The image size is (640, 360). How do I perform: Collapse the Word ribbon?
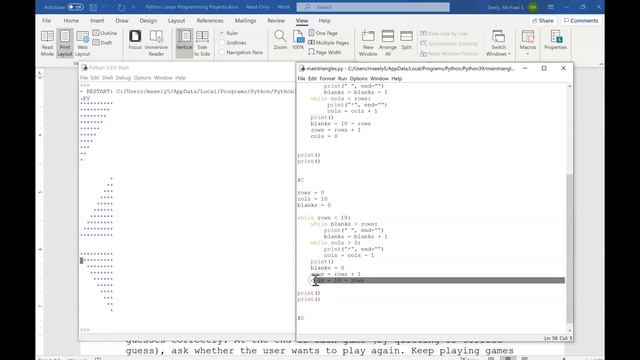(601, 64)
